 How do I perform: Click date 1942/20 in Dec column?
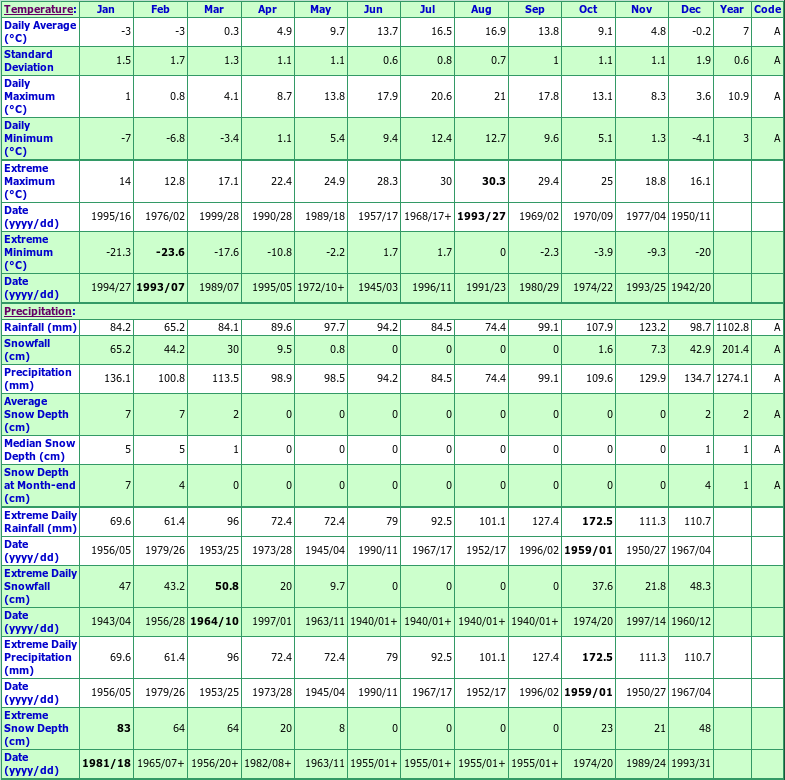click(691, 287)
